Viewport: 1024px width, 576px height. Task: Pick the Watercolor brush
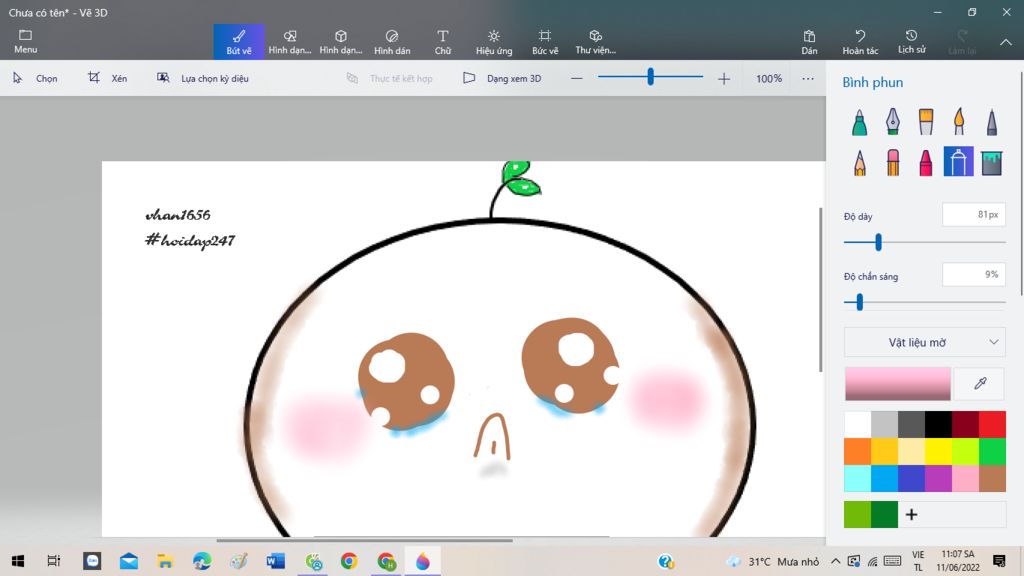[x=959, y=122]
